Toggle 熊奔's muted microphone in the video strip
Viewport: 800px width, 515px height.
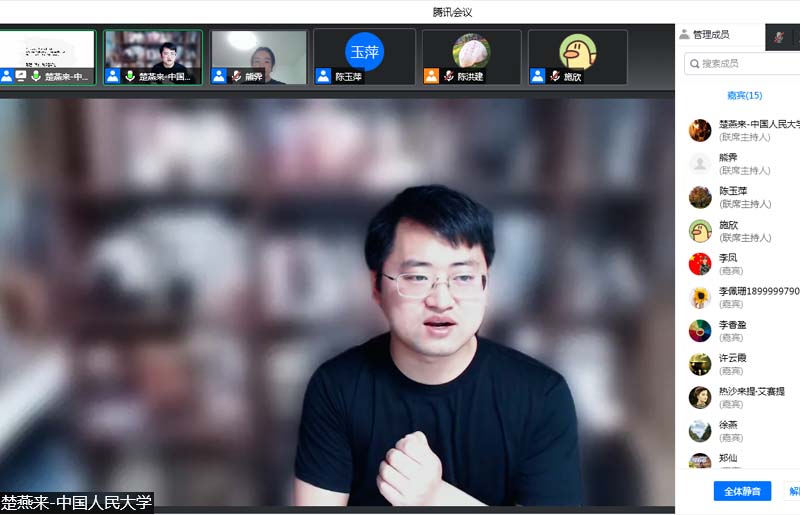click(x=236, y=76)
